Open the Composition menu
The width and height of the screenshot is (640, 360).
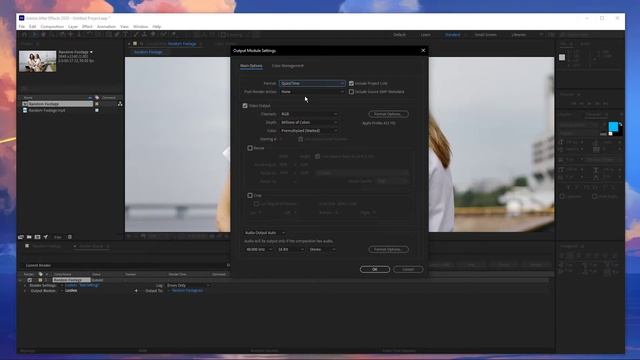click(x=52, y=27)
